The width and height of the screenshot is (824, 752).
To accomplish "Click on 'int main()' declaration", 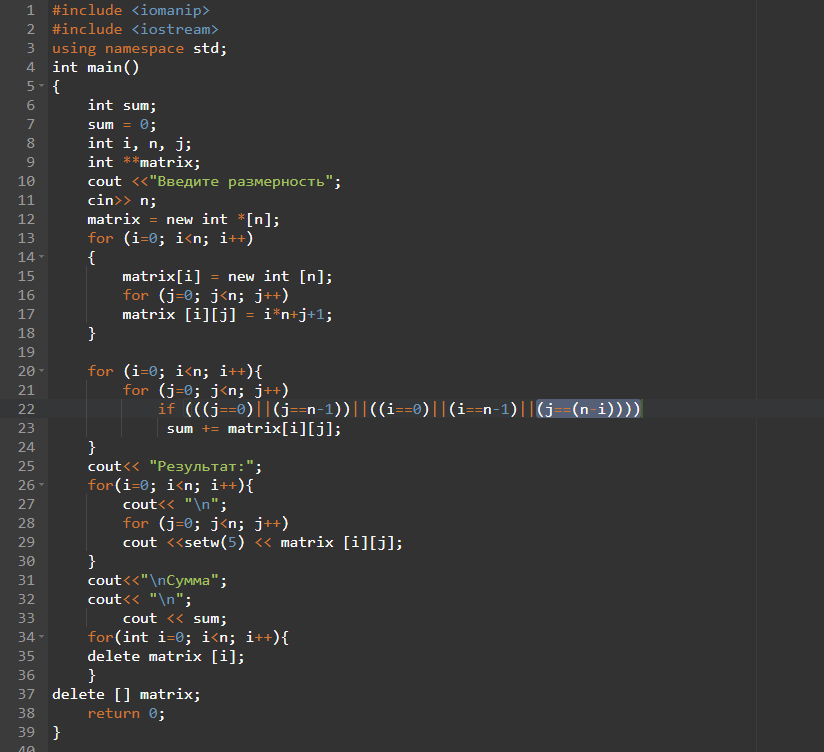I will coord(96,67).
